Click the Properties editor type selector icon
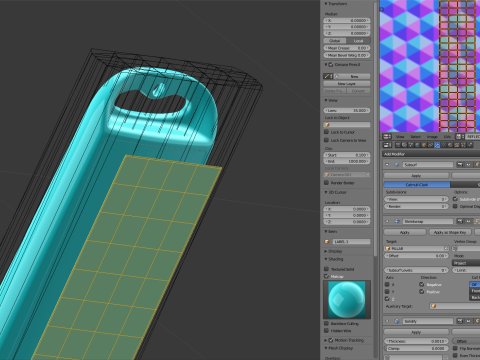The width and height of the screenshot is (480, 360). (x=387, y=145)
